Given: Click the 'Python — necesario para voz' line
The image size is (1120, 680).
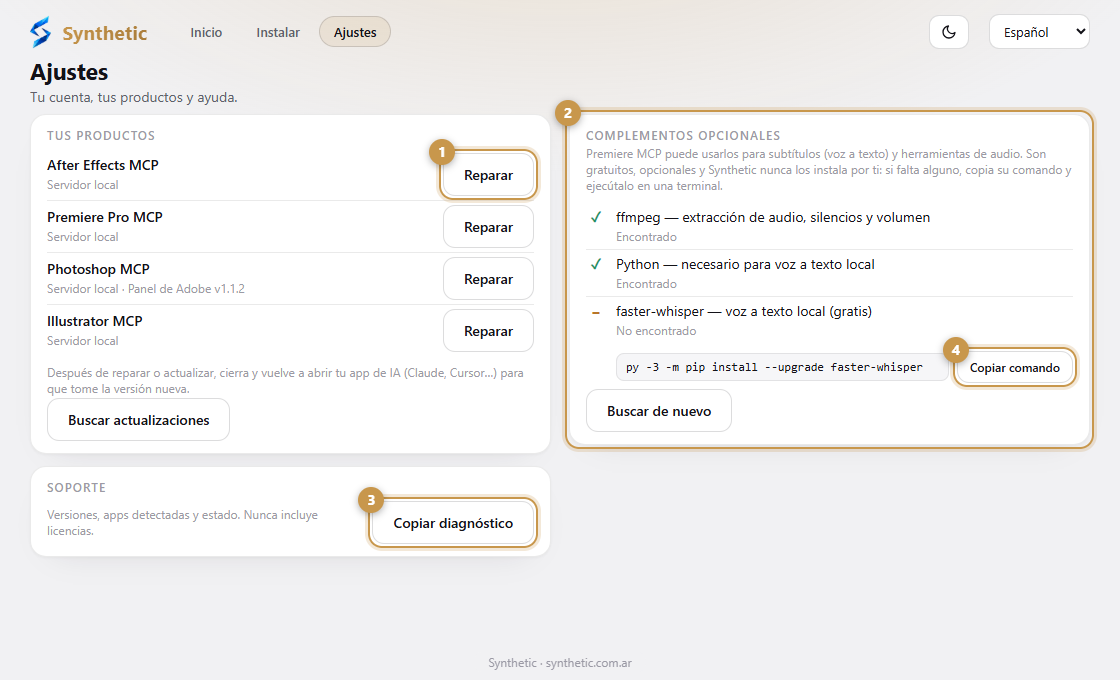Looking at the screenshot, I should (745, 264).
